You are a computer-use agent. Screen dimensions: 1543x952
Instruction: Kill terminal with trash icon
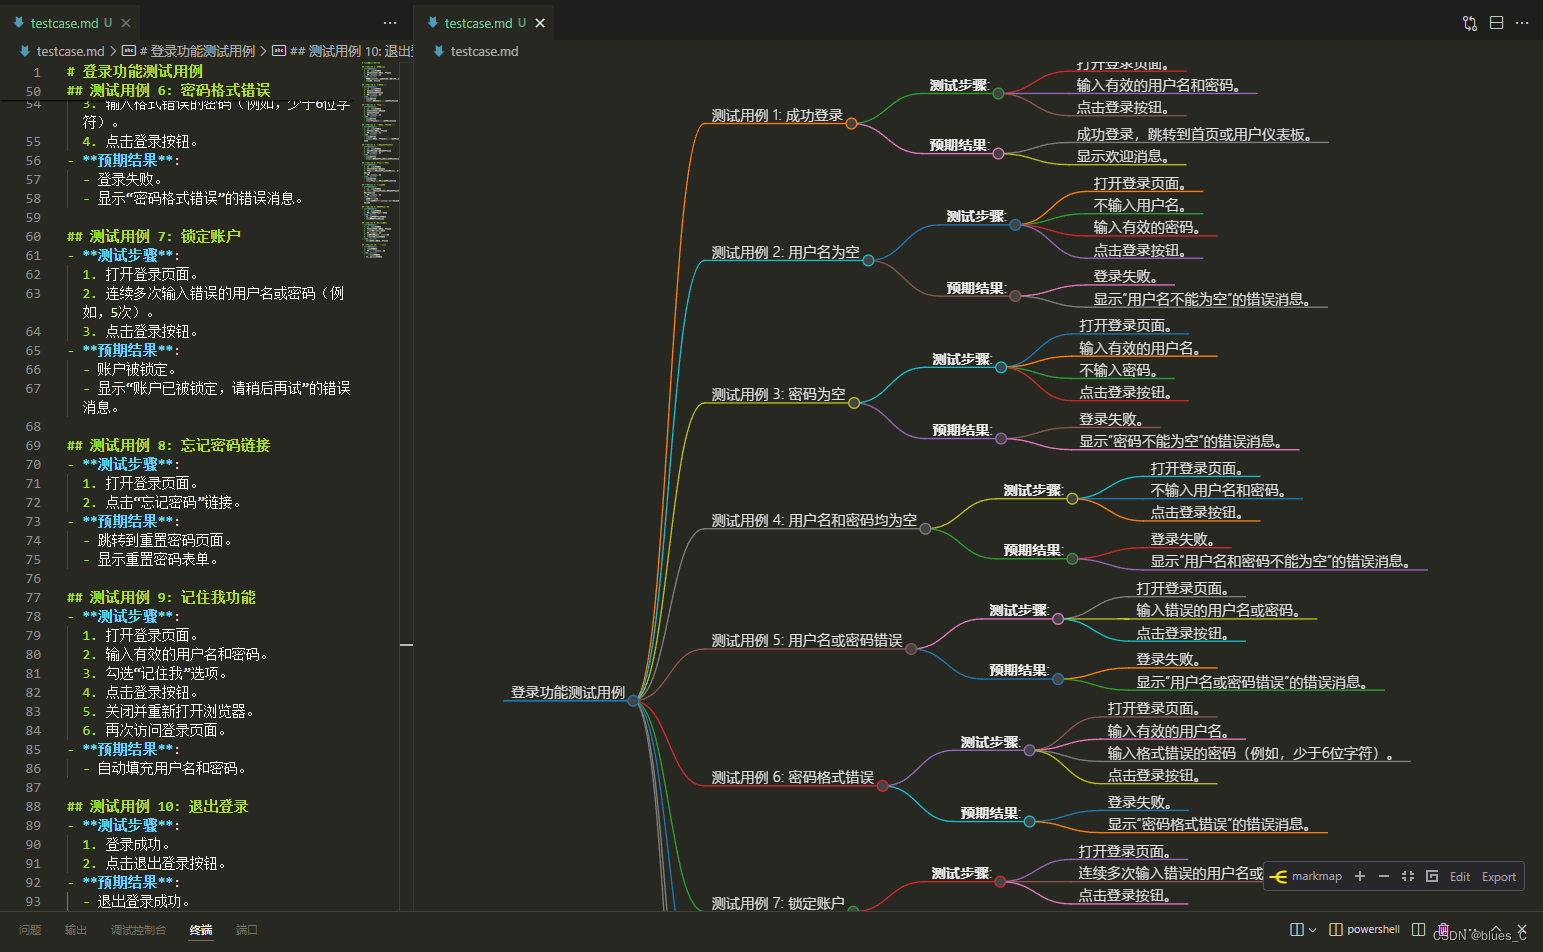coord(1443,929)
